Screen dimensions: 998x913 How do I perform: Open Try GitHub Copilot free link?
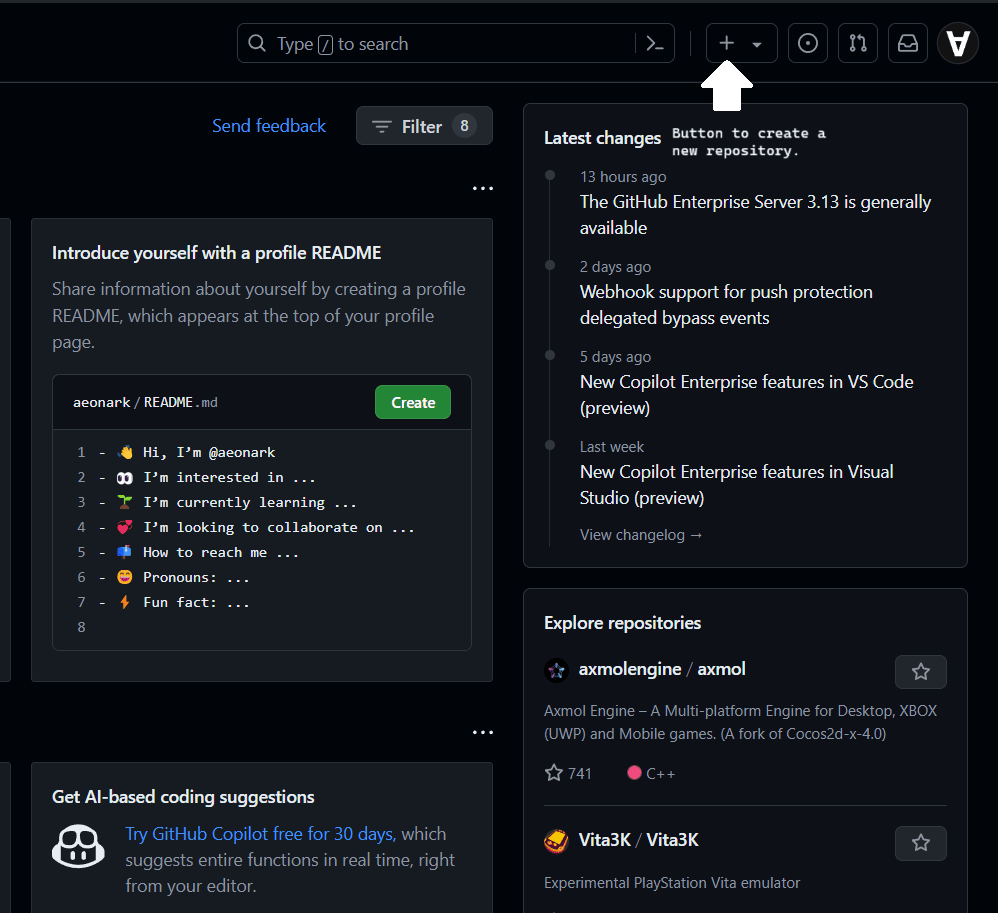pyautogui.click(x=260, y=834)
